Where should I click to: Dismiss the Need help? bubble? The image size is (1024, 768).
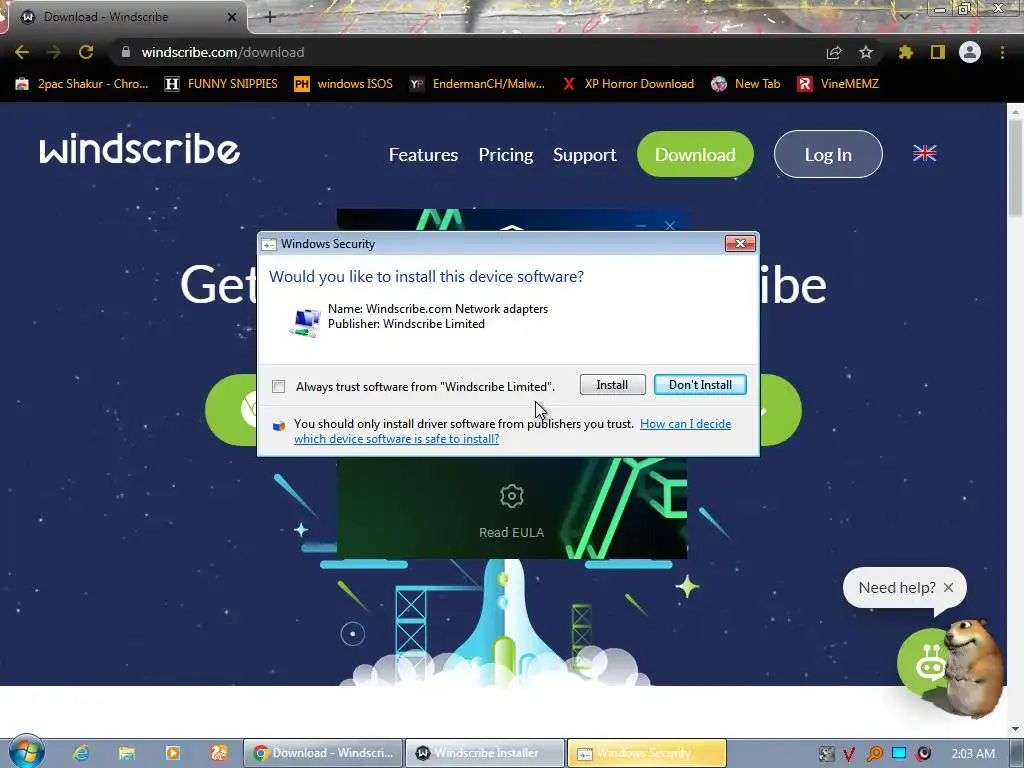[948, 588]
